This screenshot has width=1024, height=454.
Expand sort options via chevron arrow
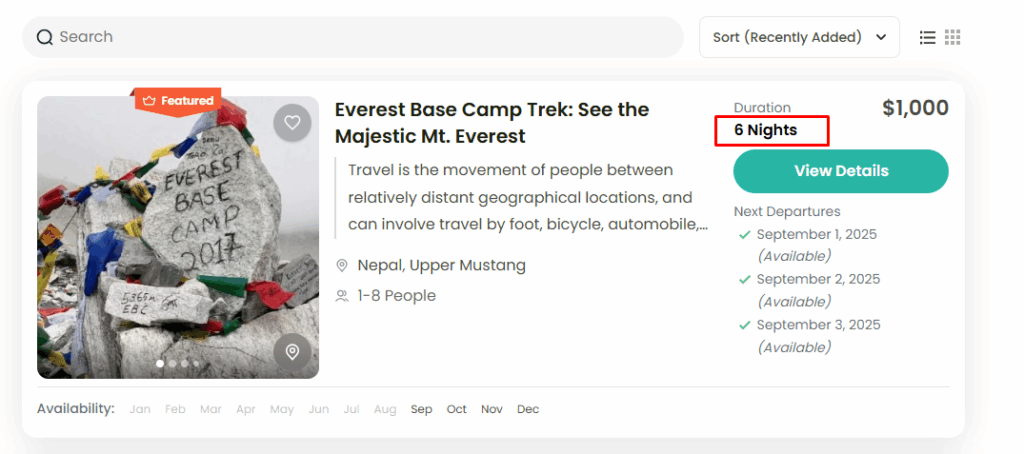[881, 37]
